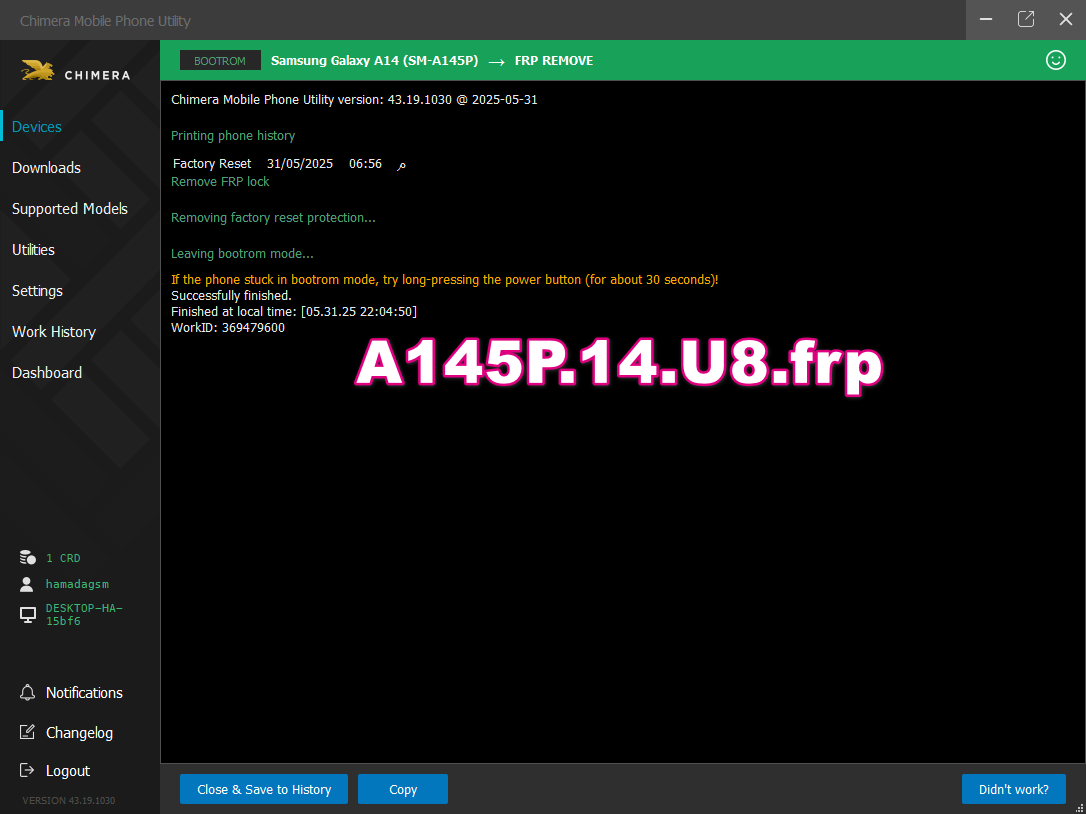The width and height of the screenshot is (1086, 814).
Task: Click the DESKTOP-HA-15bf6 computer name
Action: tap(84, 614)
